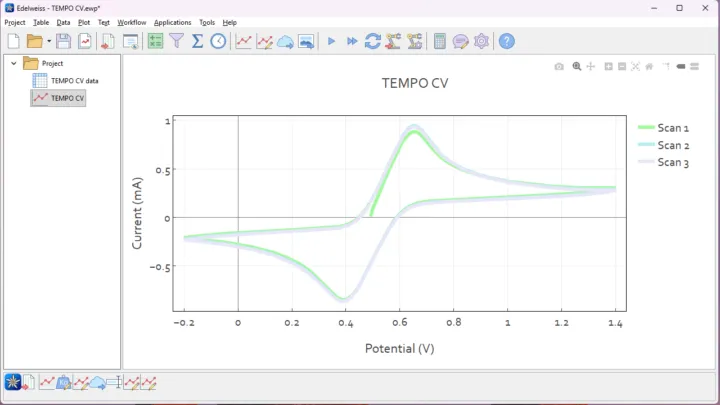Open the Workflow menu
Image resolution: width=720 pixels, height=405 pixels.
click(x=131, y=22)
